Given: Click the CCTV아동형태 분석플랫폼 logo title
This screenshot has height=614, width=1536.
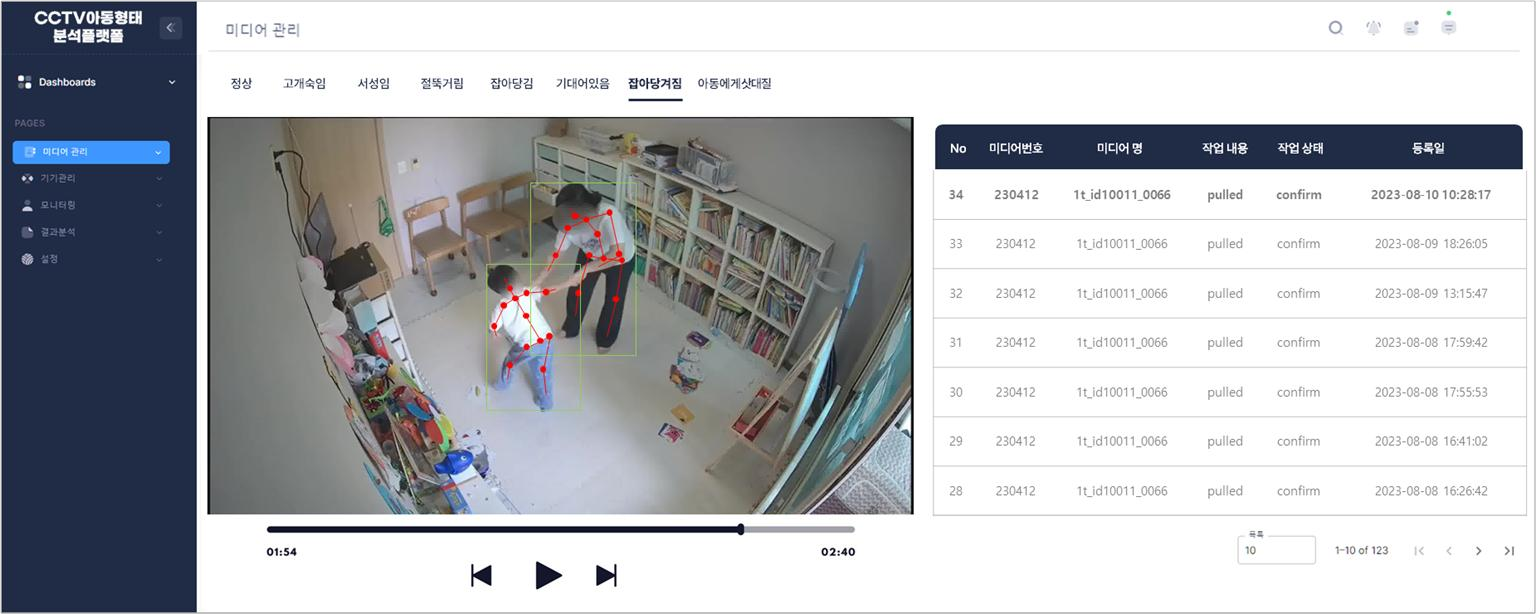Looking at the screenshot, I should coord(89,27).
